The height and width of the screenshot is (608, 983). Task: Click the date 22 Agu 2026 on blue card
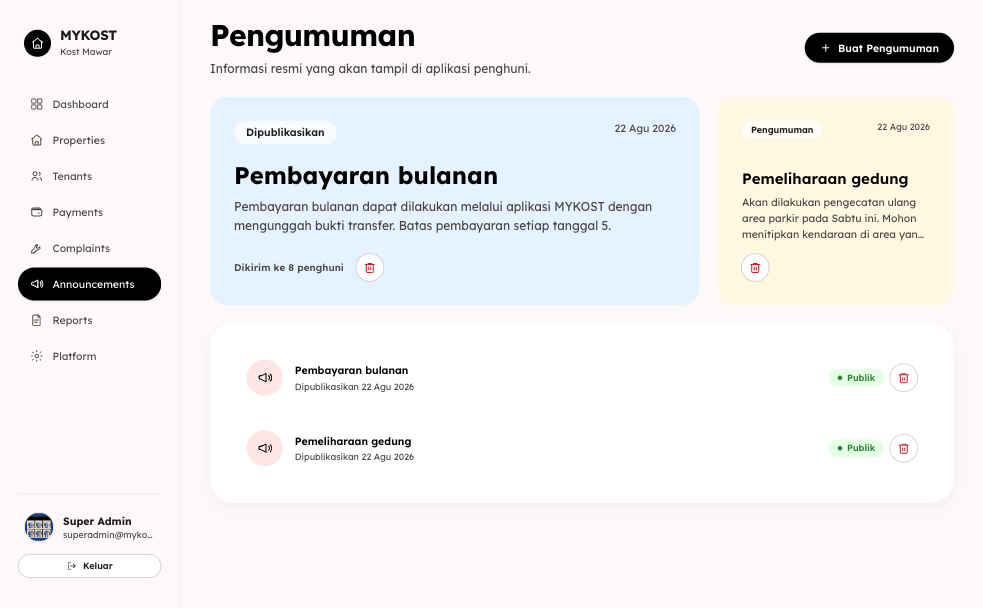click(x=645, y=128)
